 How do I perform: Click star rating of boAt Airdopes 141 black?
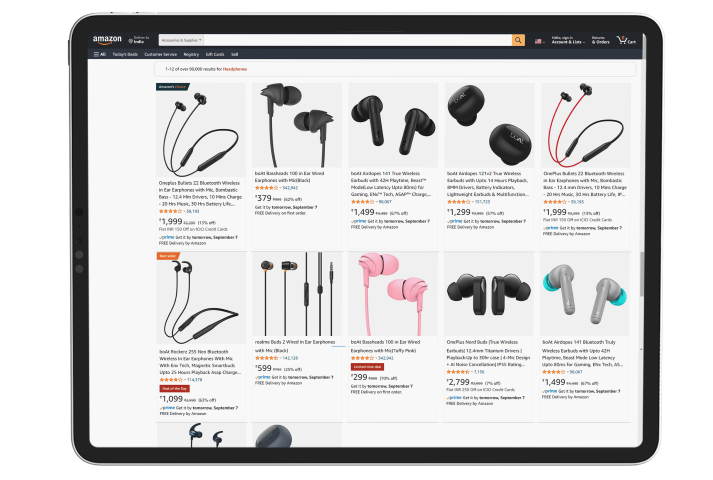pos(362,201)
